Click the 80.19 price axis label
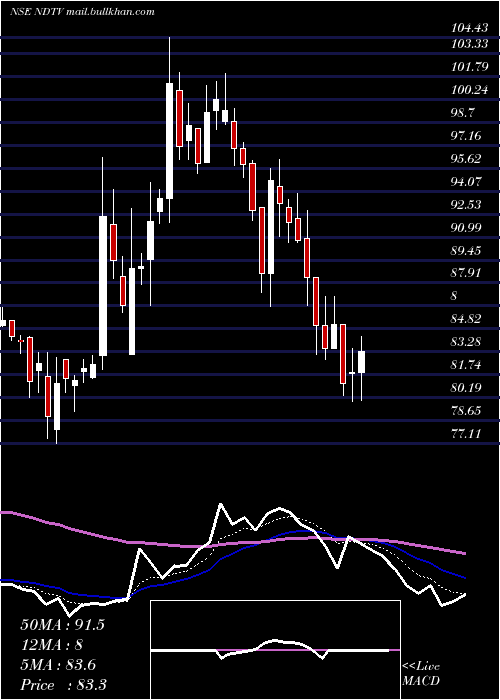 [466, 388]
